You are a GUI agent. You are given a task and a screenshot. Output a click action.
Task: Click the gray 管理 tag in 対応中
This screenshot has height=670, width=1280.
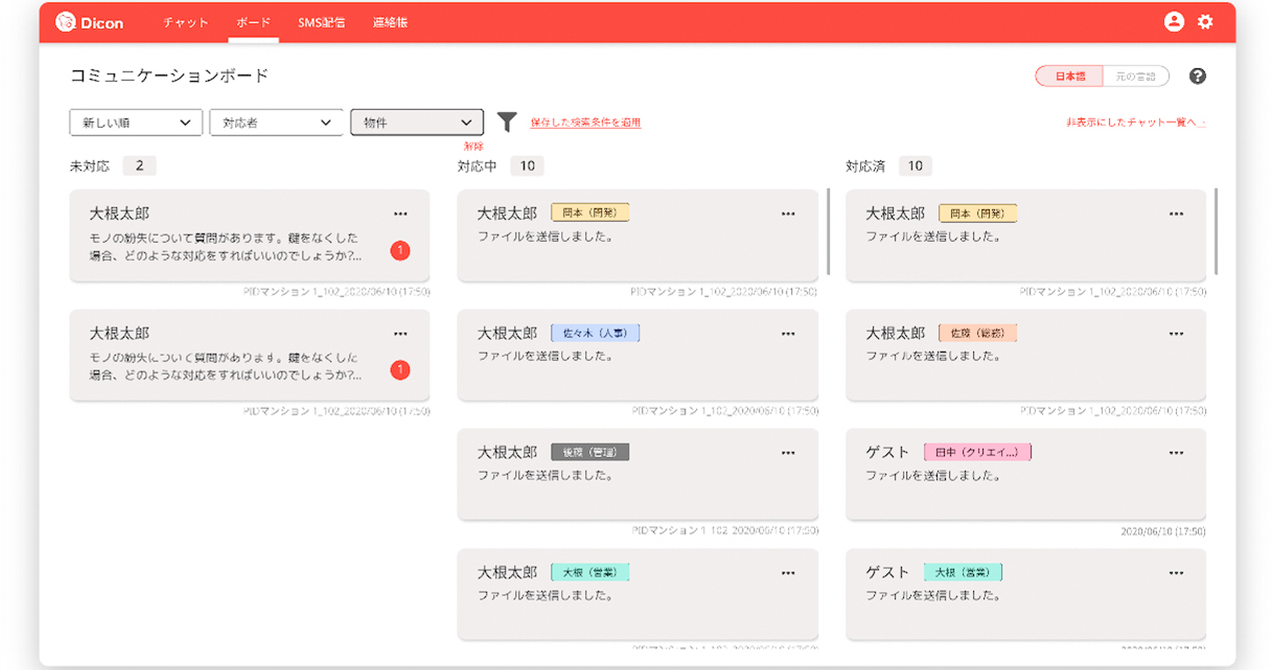point(590,453)
